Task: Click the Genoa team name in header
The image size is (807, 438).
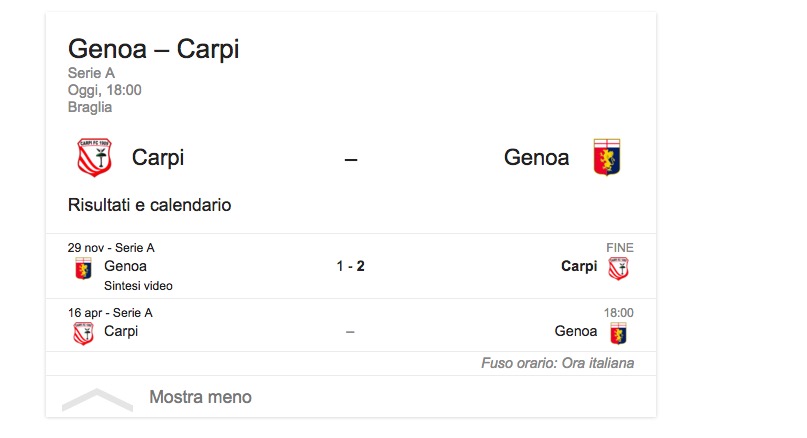Action: [x=536, y=157]
